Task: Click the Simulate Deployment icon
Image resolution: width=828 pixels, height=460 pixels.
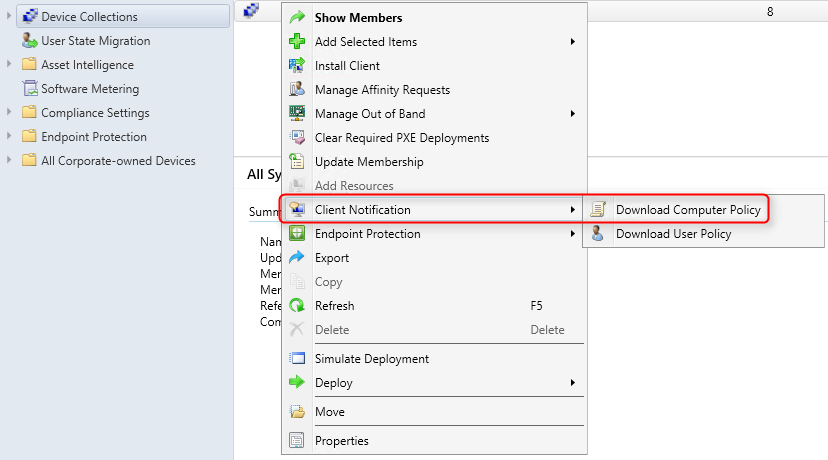Action: pos(297,359)
